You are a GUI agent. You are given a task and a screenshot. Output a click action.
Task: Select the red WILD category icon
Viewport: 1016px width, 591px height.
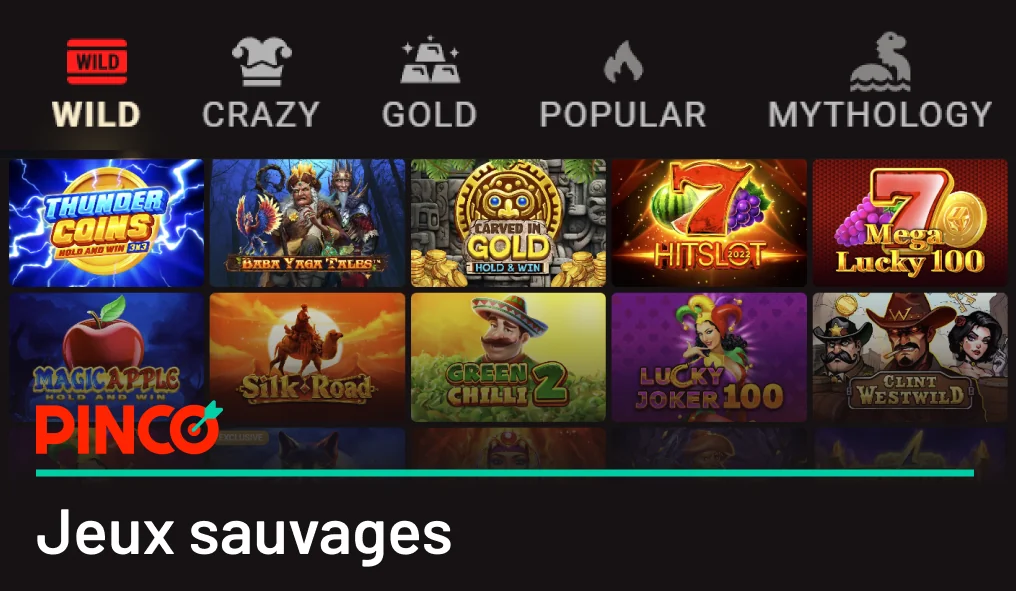click(x=97, y=62)
